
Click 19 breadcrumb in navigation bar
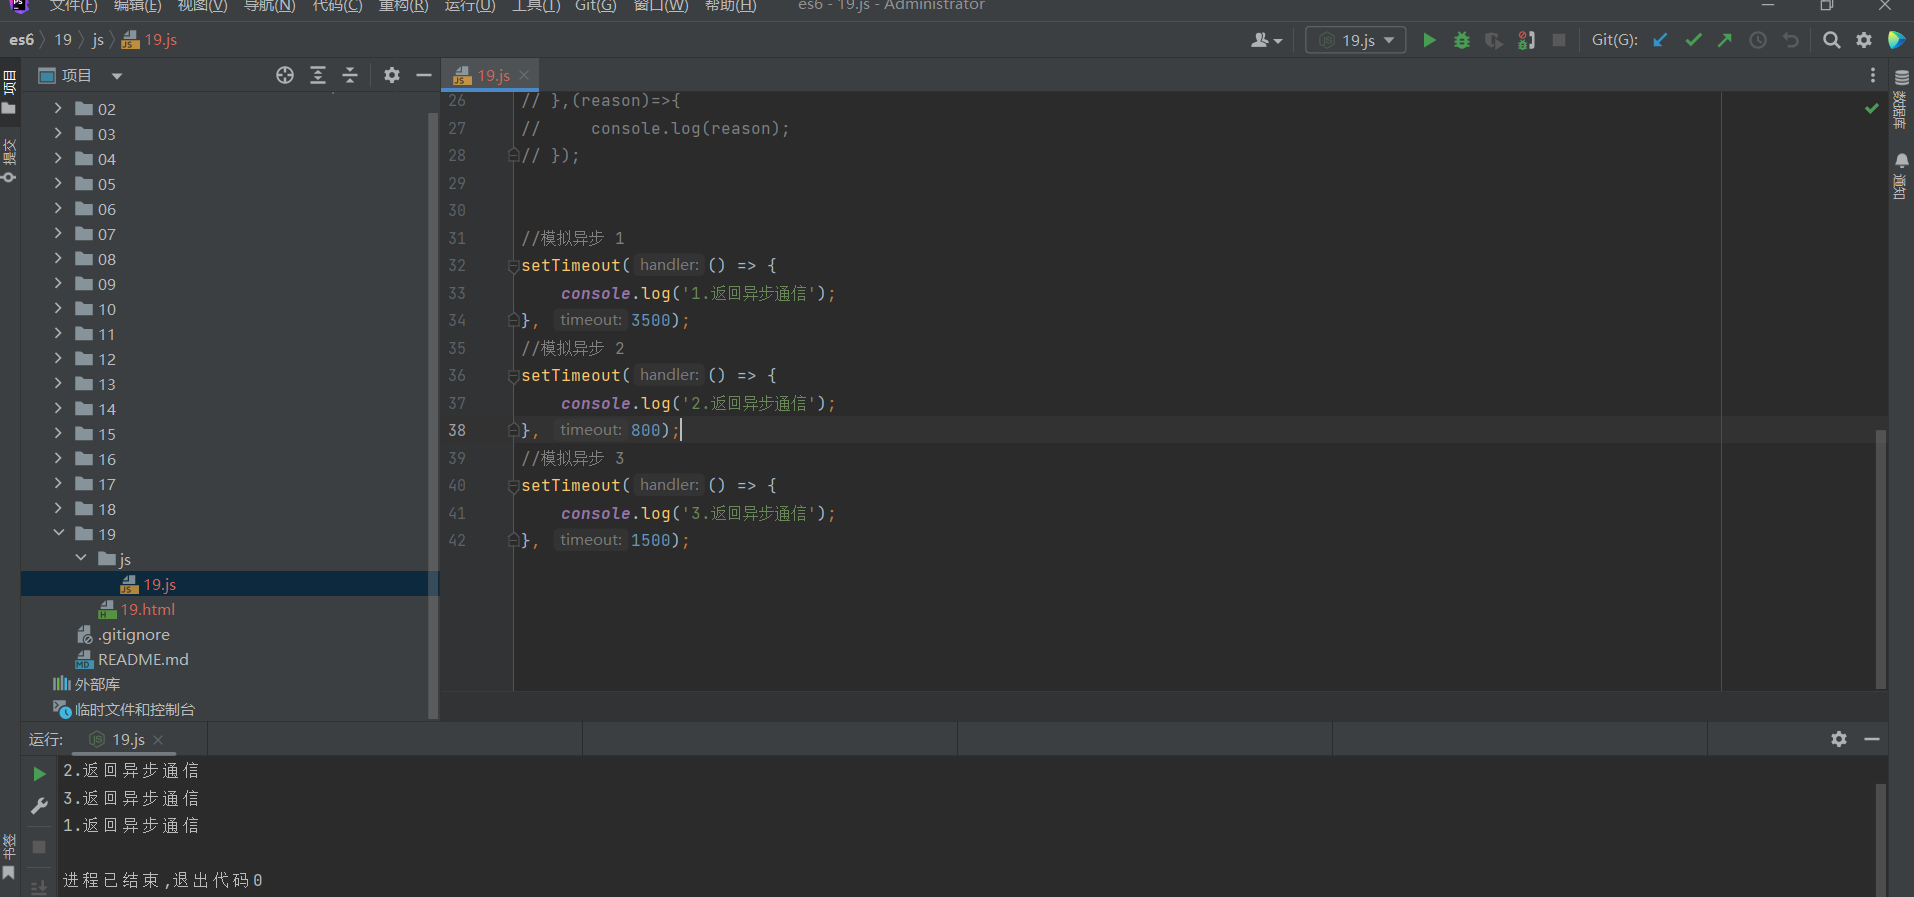pyautogui.click(x=63, y=40)
